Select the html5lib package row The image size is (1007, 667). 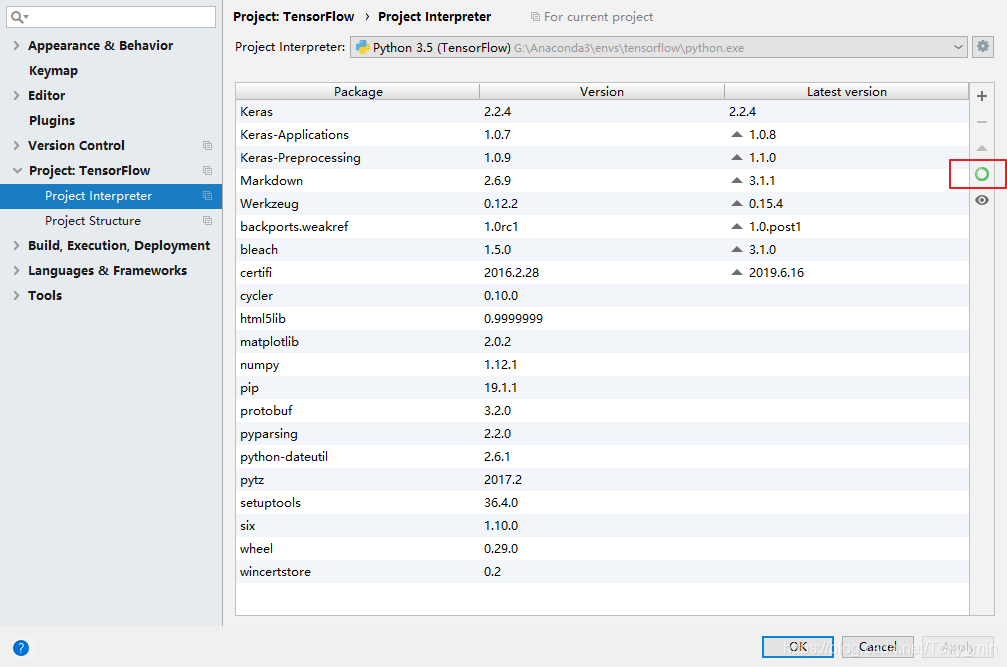click(602, 319)
